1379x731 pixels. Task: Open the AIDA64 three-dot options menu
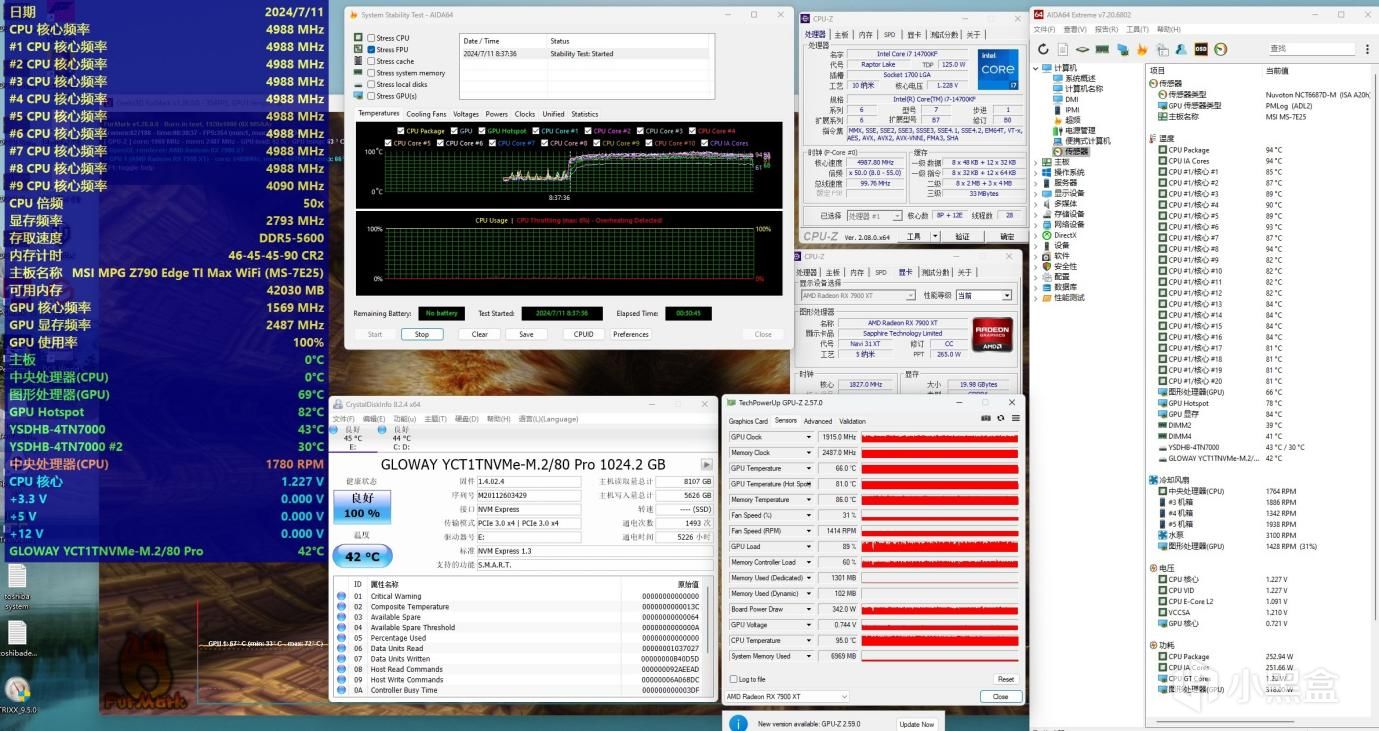[1368, 49]
